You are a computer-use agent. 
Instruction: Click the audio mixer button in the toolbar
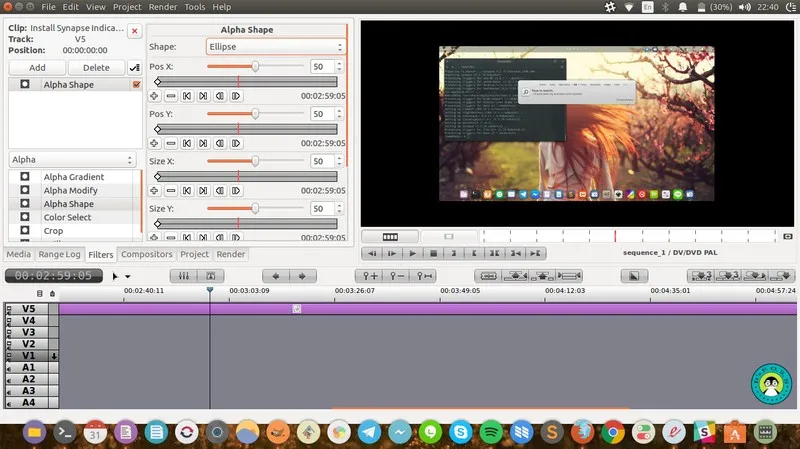[185, 276]
